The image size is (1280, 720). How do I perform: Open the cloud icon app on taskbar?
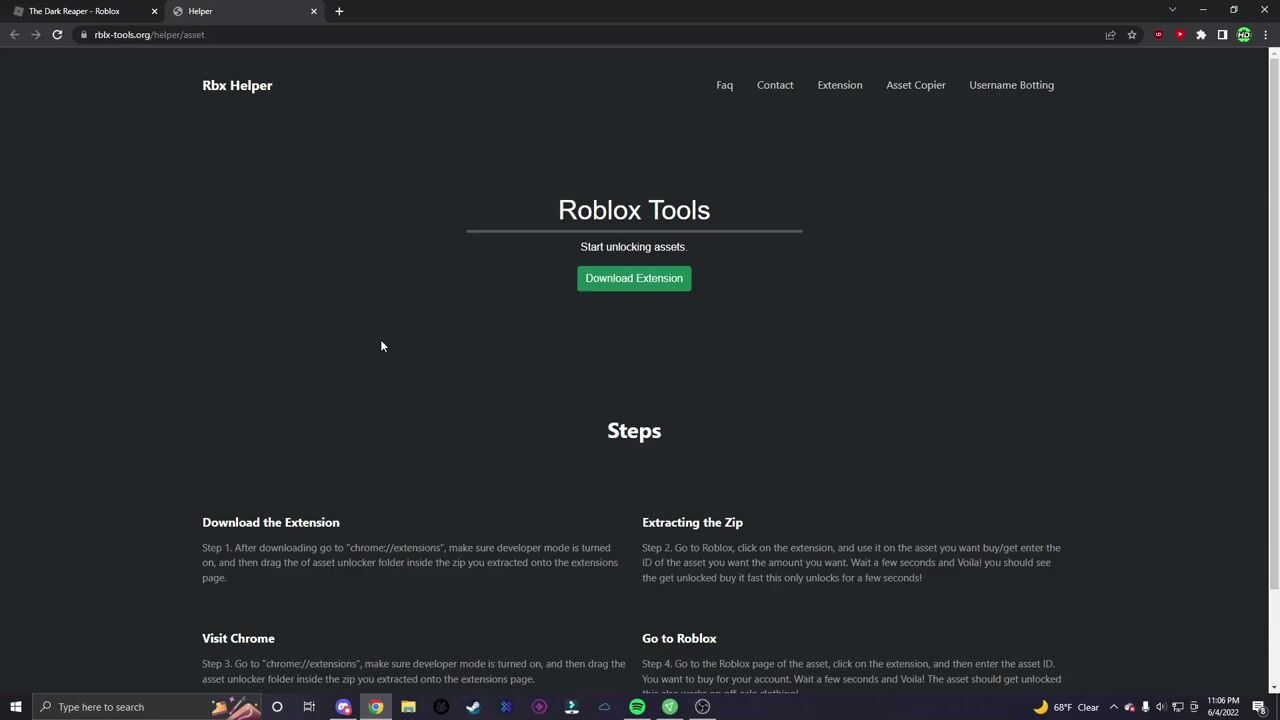604,707
